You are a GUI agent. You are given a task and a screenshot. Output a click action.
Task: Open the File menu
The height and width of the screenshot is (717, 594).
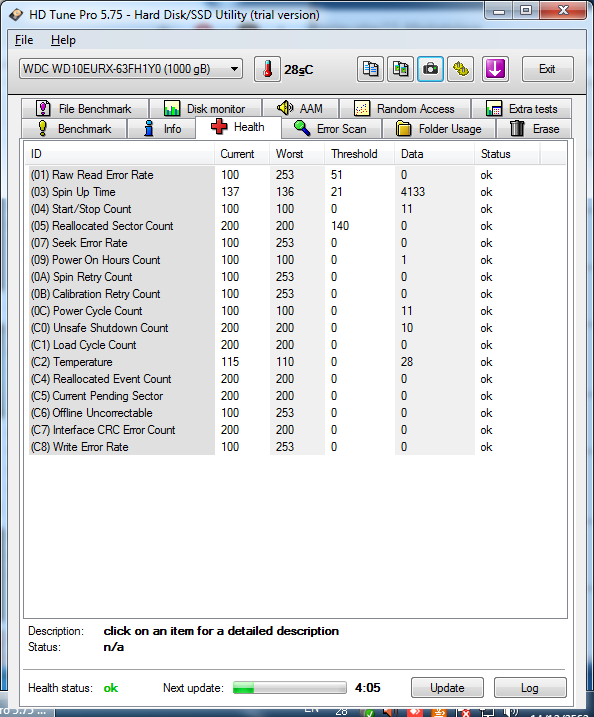click(x=24, y=40)
